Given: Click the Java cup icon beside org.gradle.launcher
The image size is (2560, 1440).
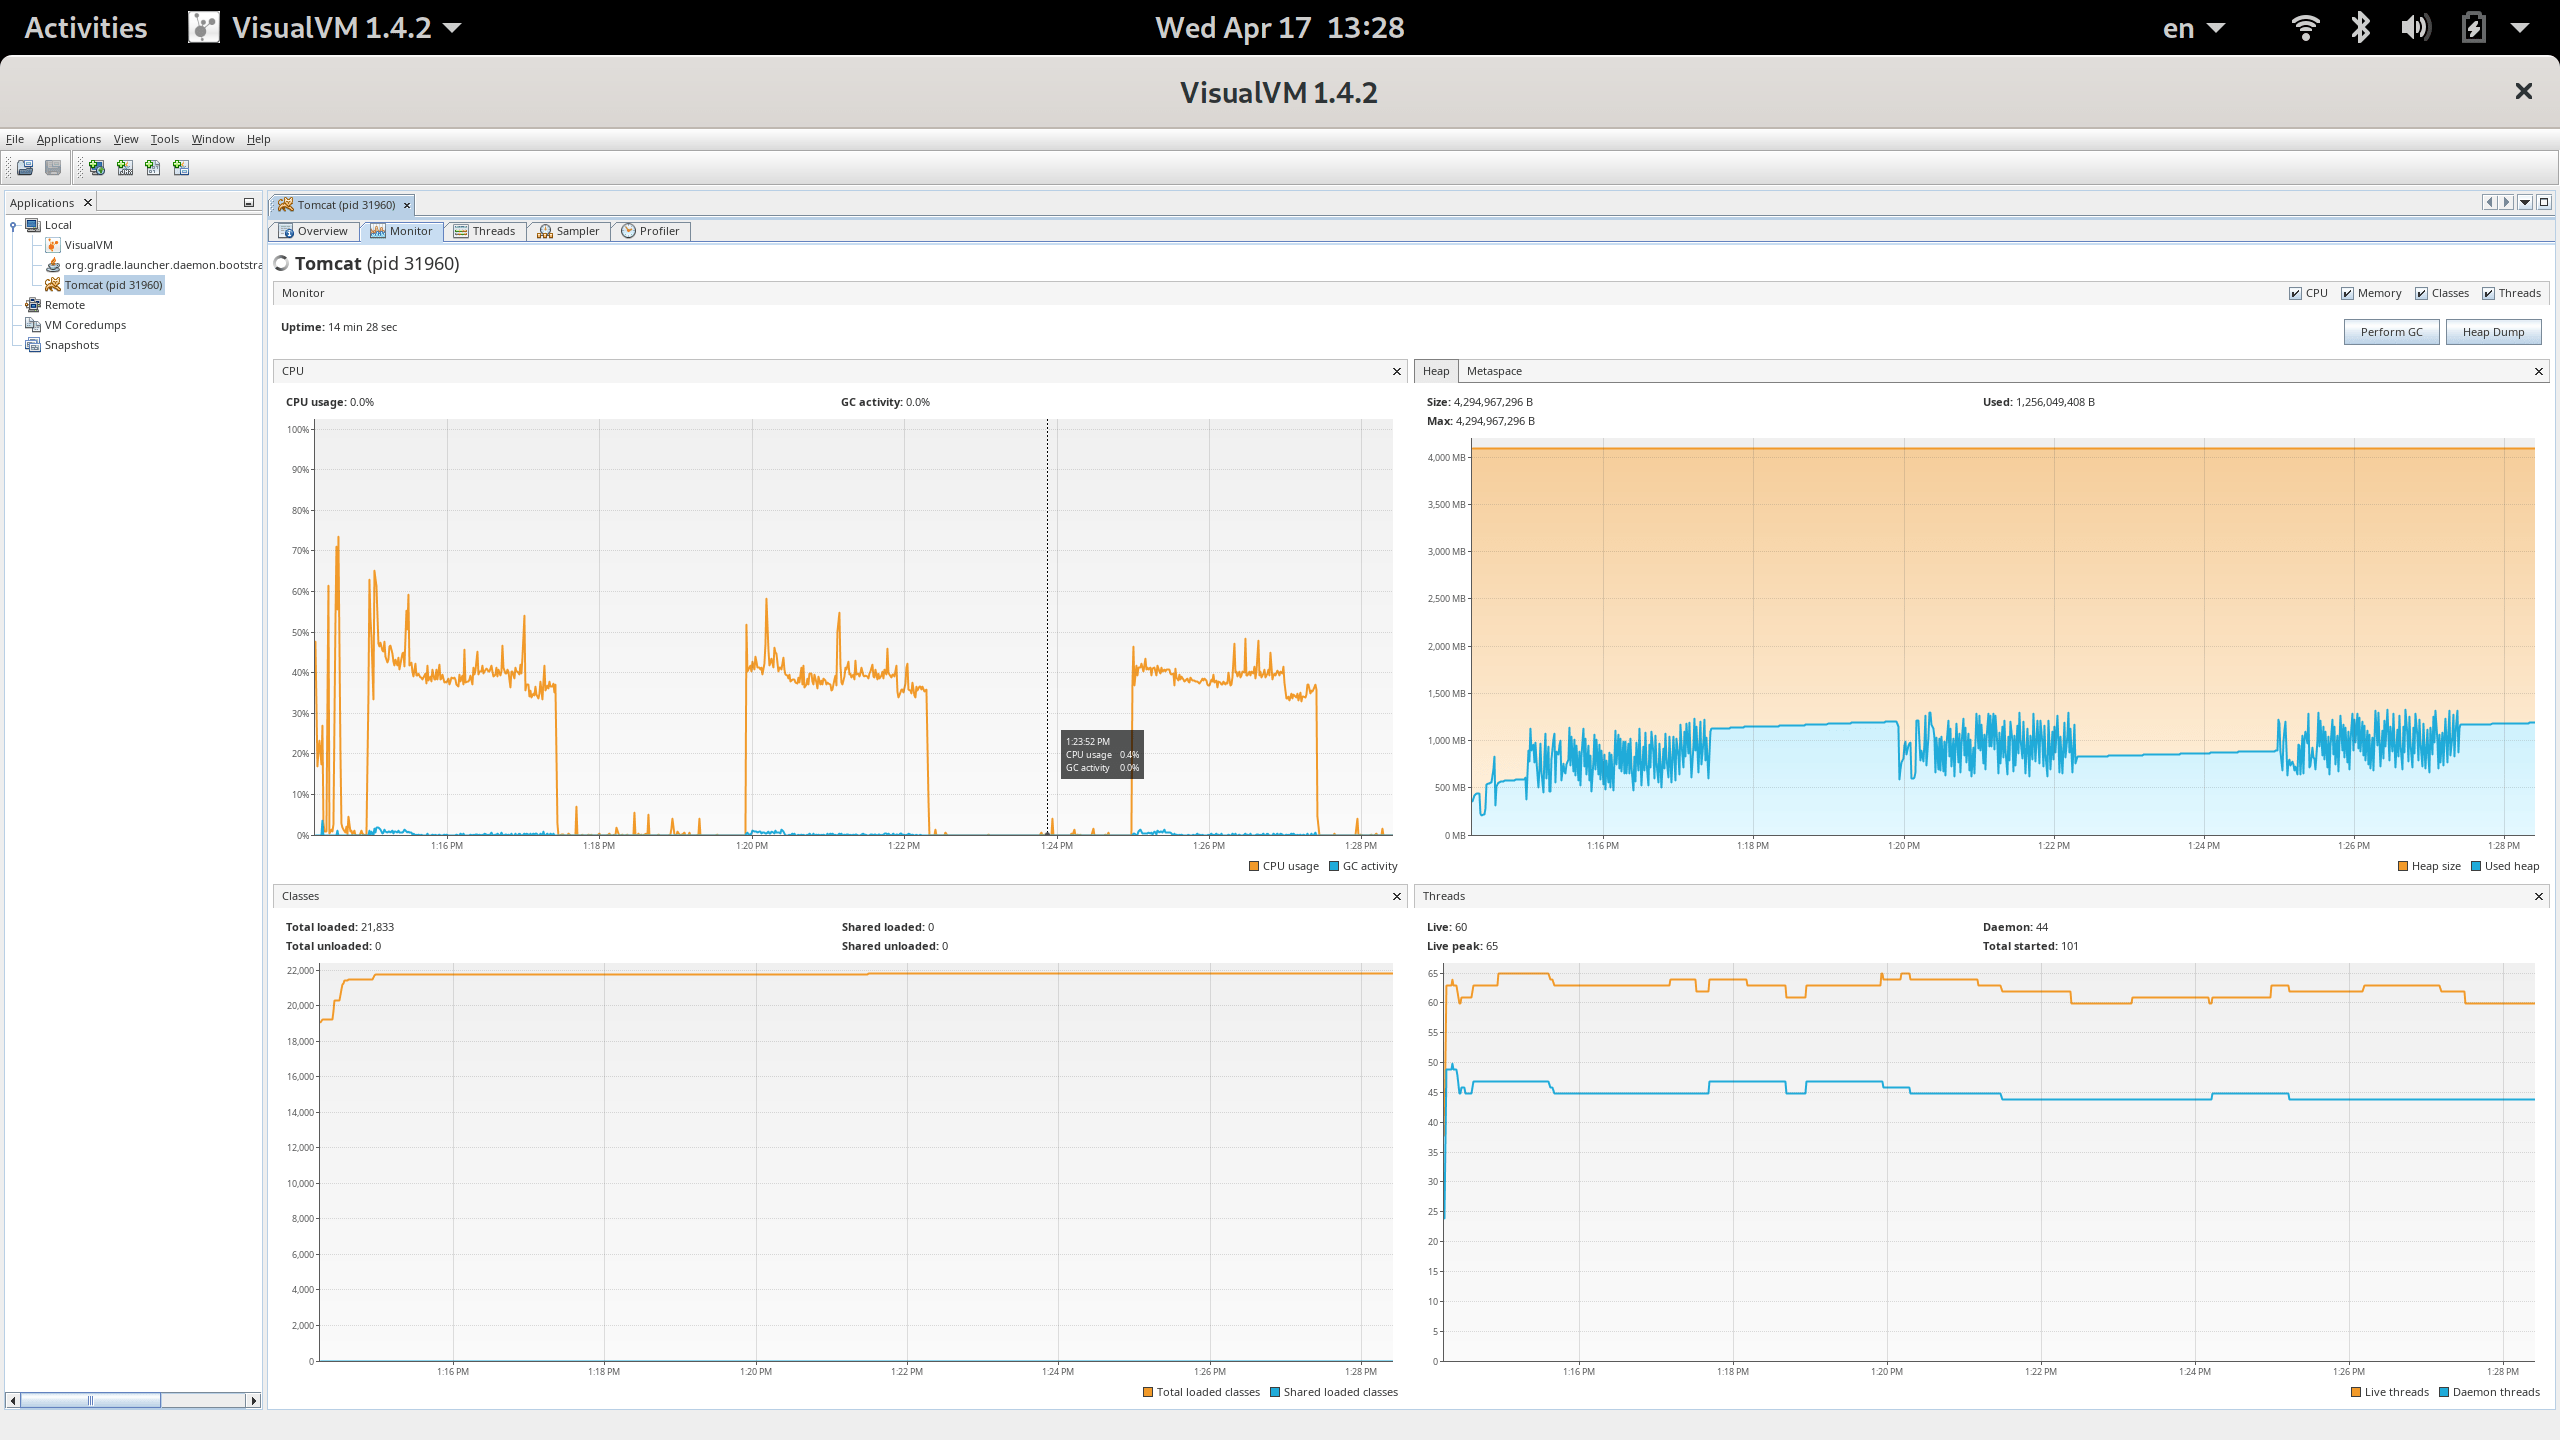Looking at the screenshot, I should (x=53, y=265).
